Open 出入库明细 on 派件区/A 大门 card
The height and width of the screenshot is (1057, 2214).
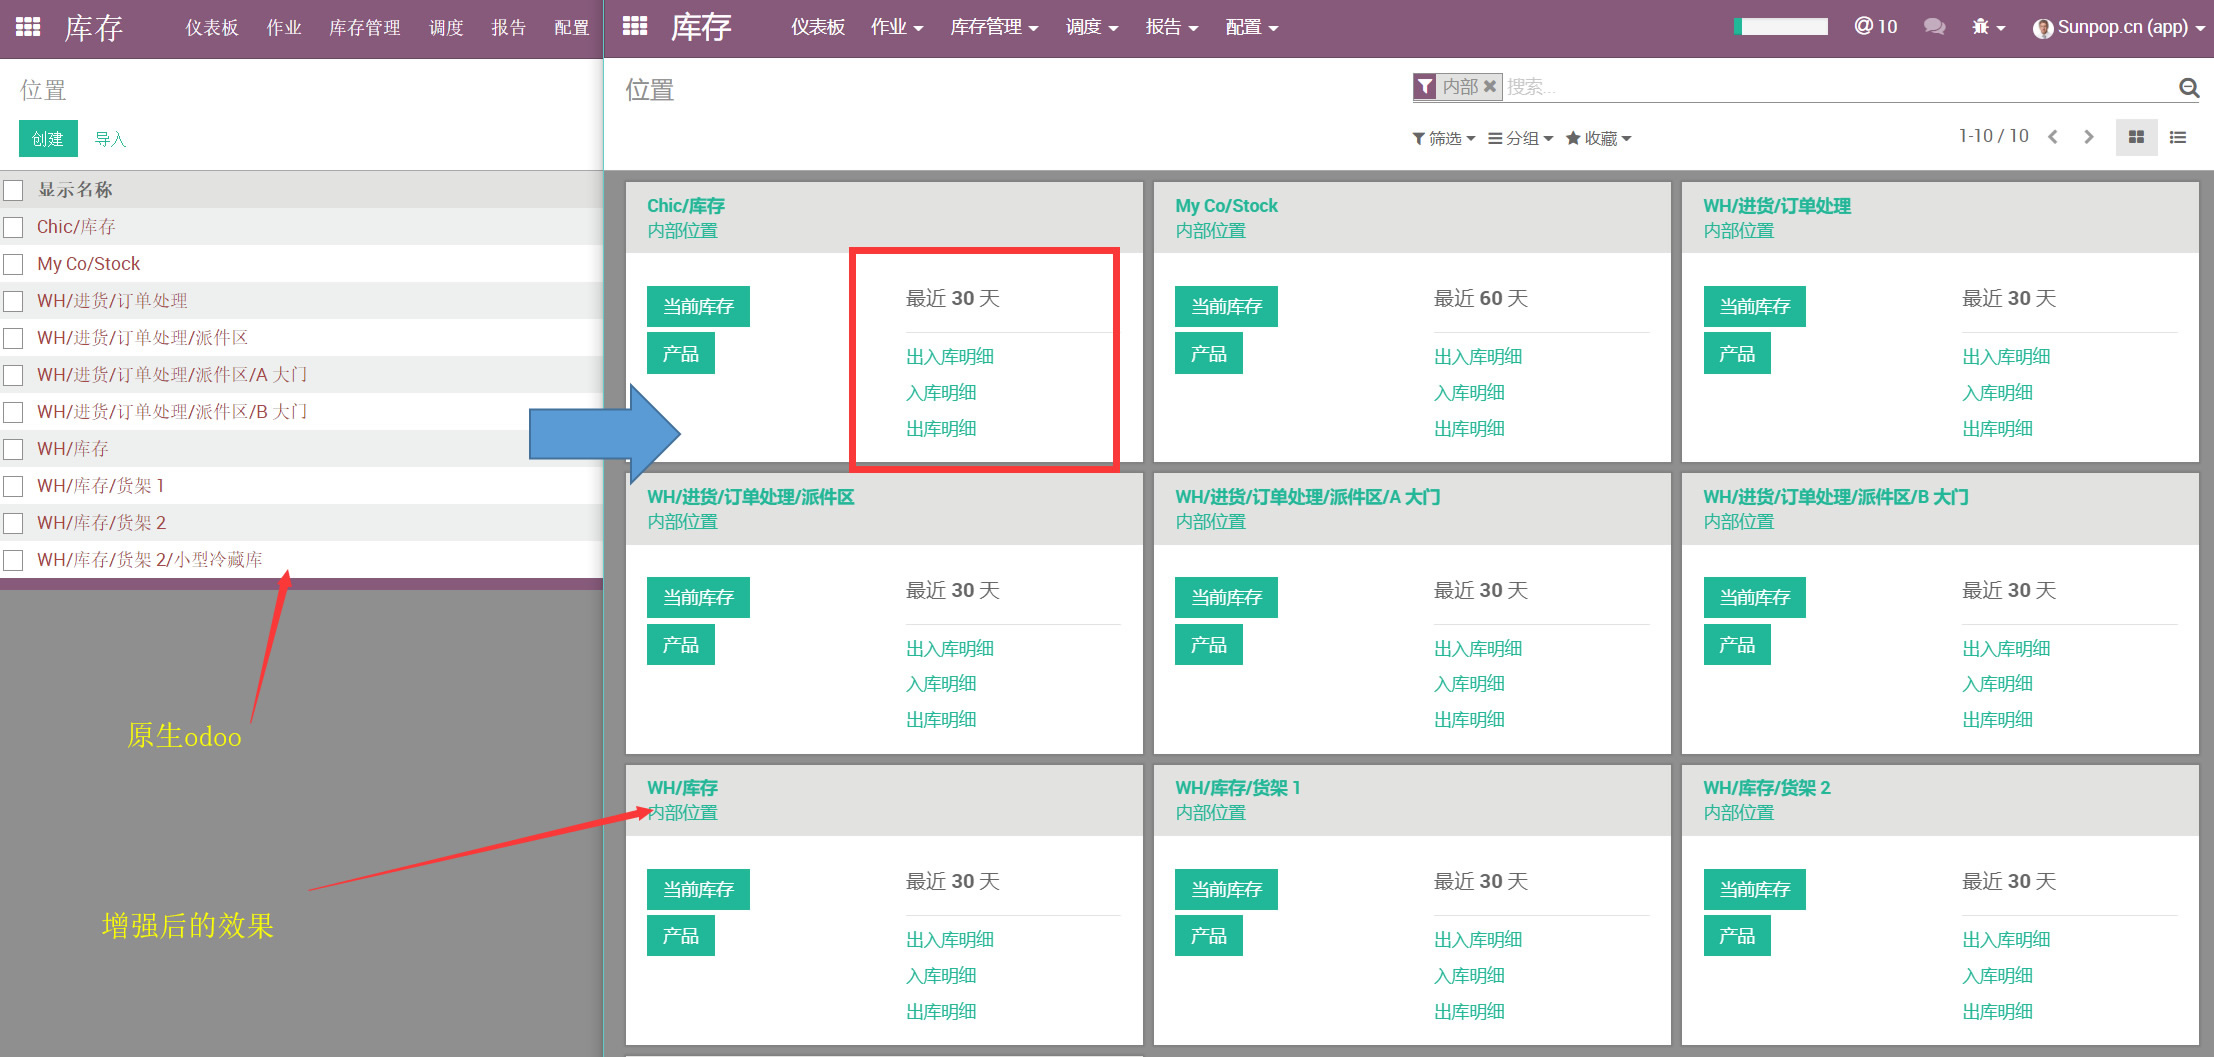(1477, 648)
